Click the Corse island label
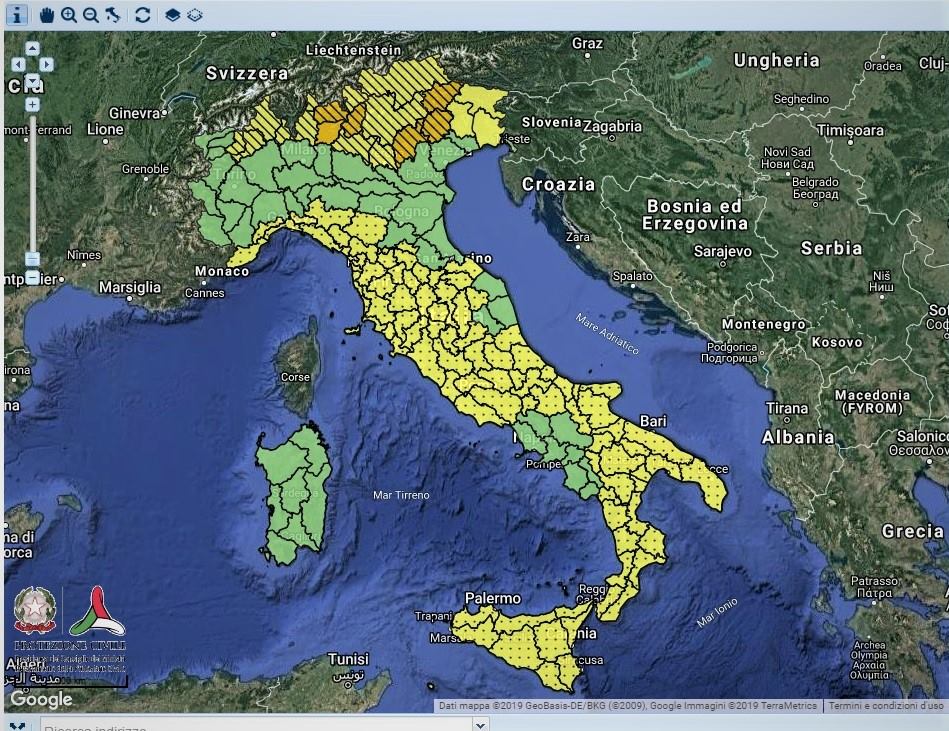The width and height of the screenshot is (949, 731). click(295, 377)
